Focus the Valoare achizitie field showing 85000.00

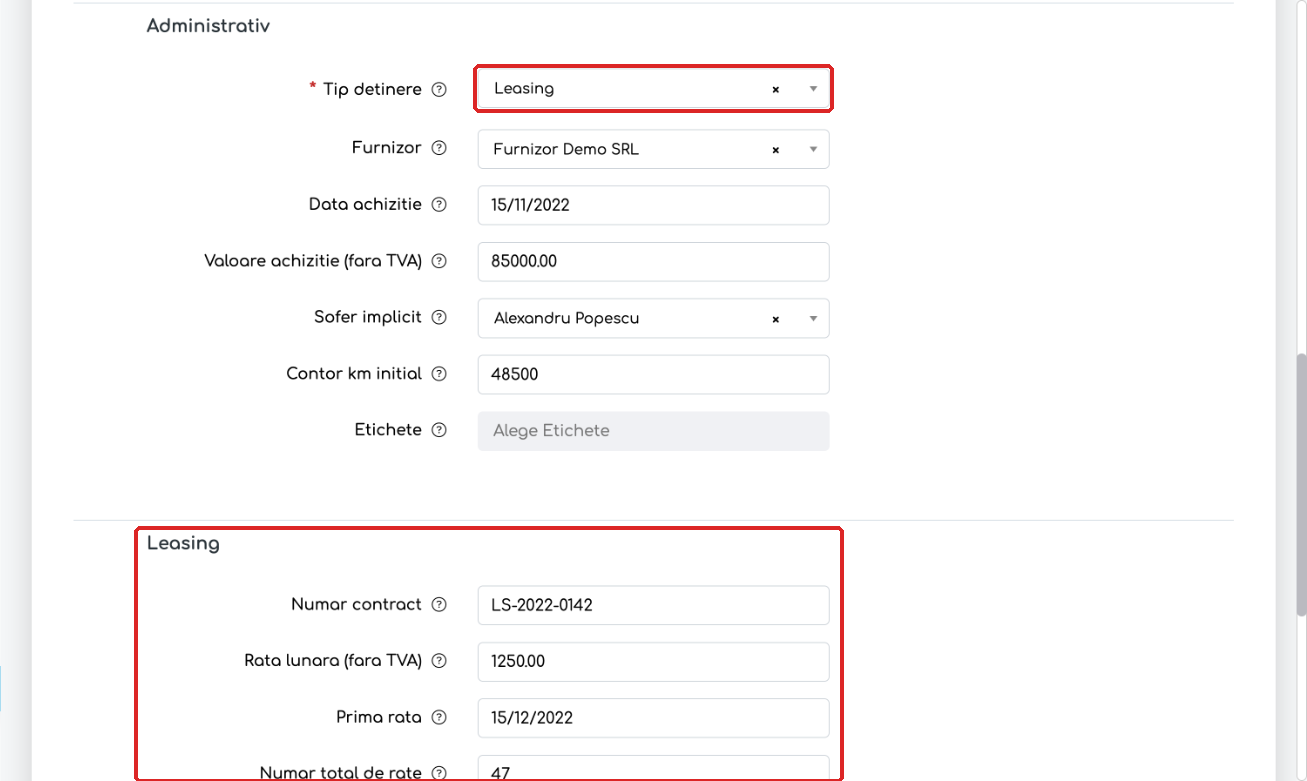click(x=654, y=262)
